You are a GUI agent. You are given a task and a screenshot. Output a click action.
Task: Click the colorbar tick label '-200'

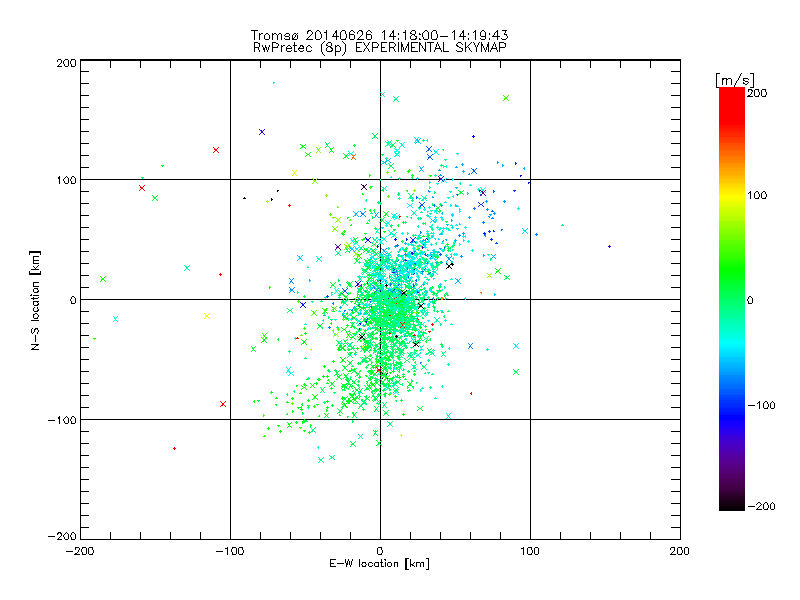761,506
